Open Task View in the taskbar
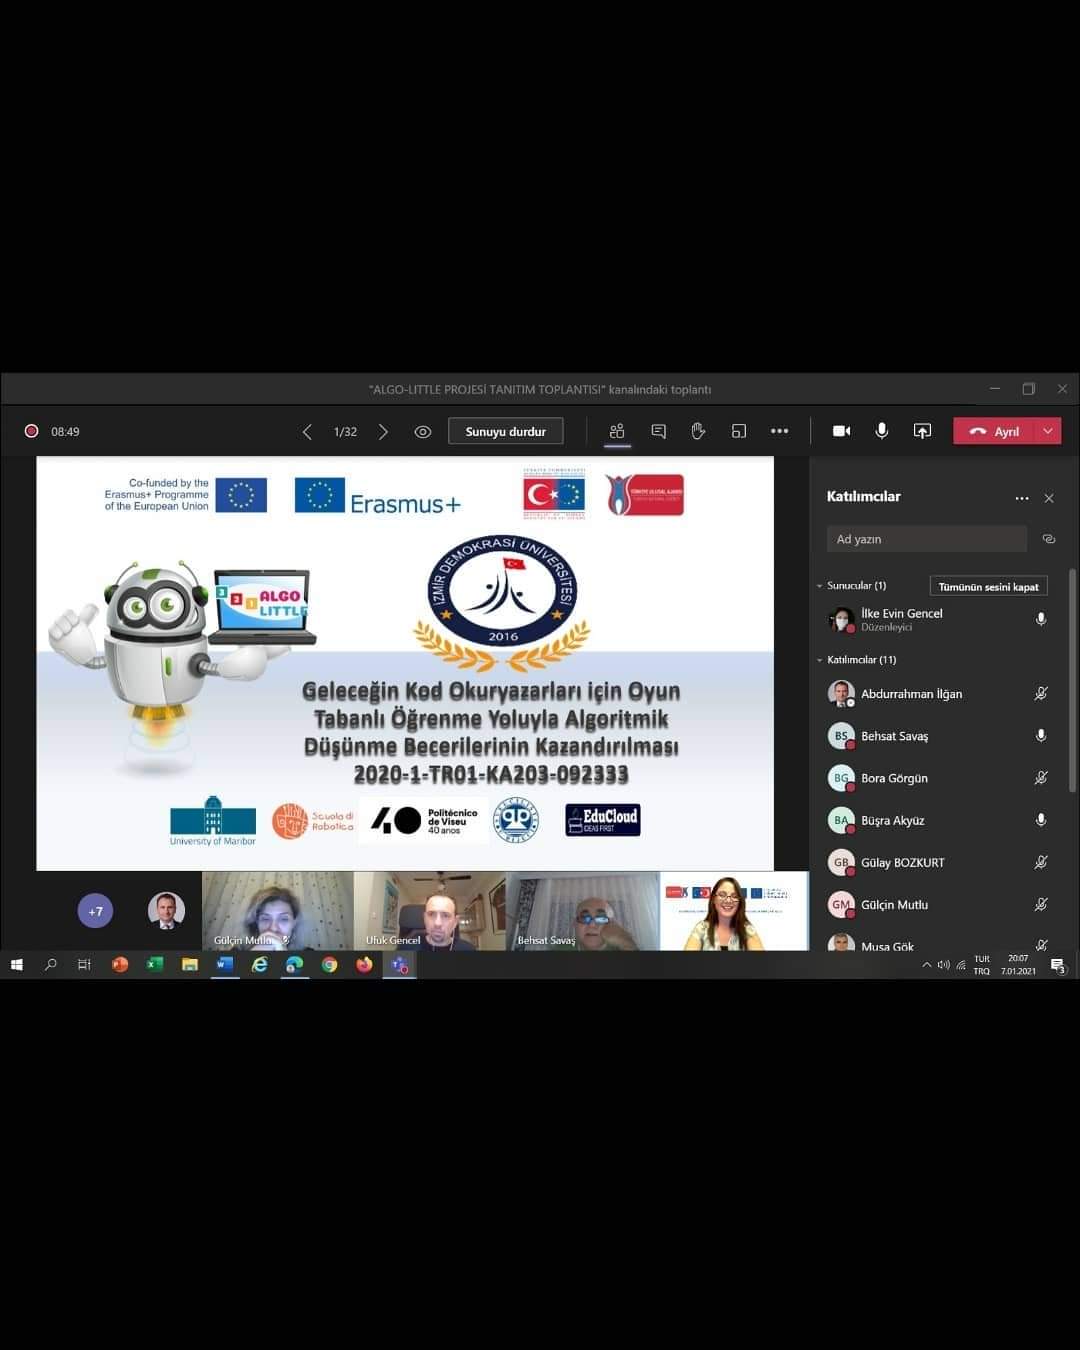The image size is (1080, 1350). 84,965
